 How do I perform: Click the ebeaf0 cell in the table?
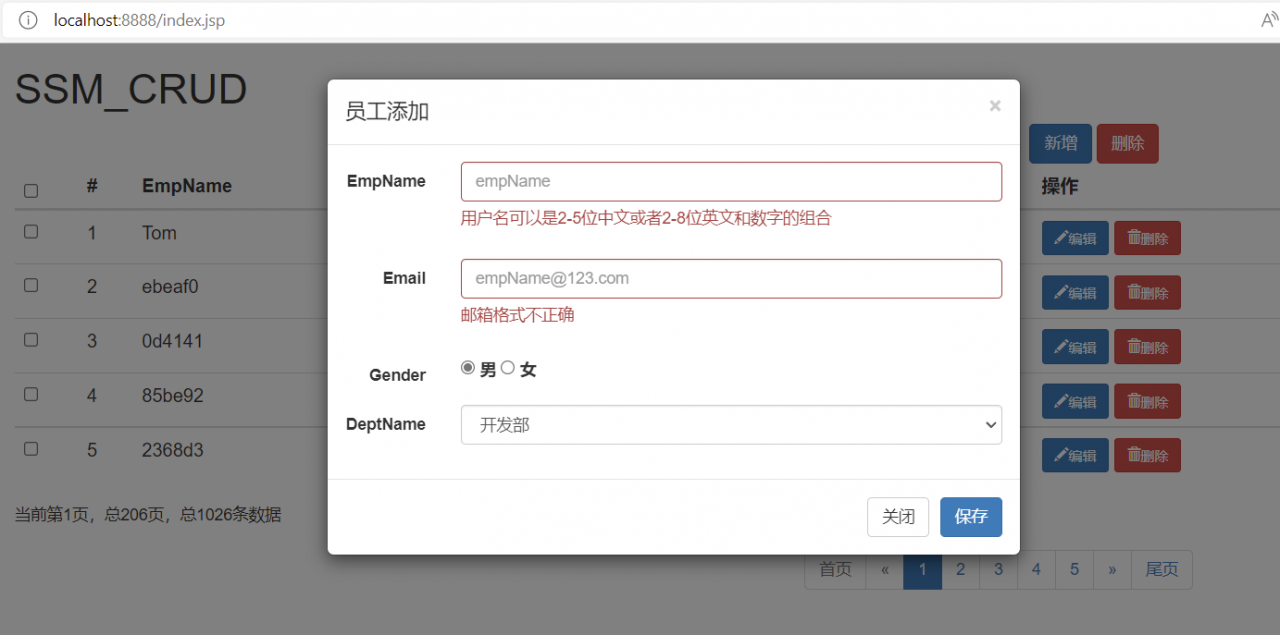pyautogui.click(x=170, y=287)
